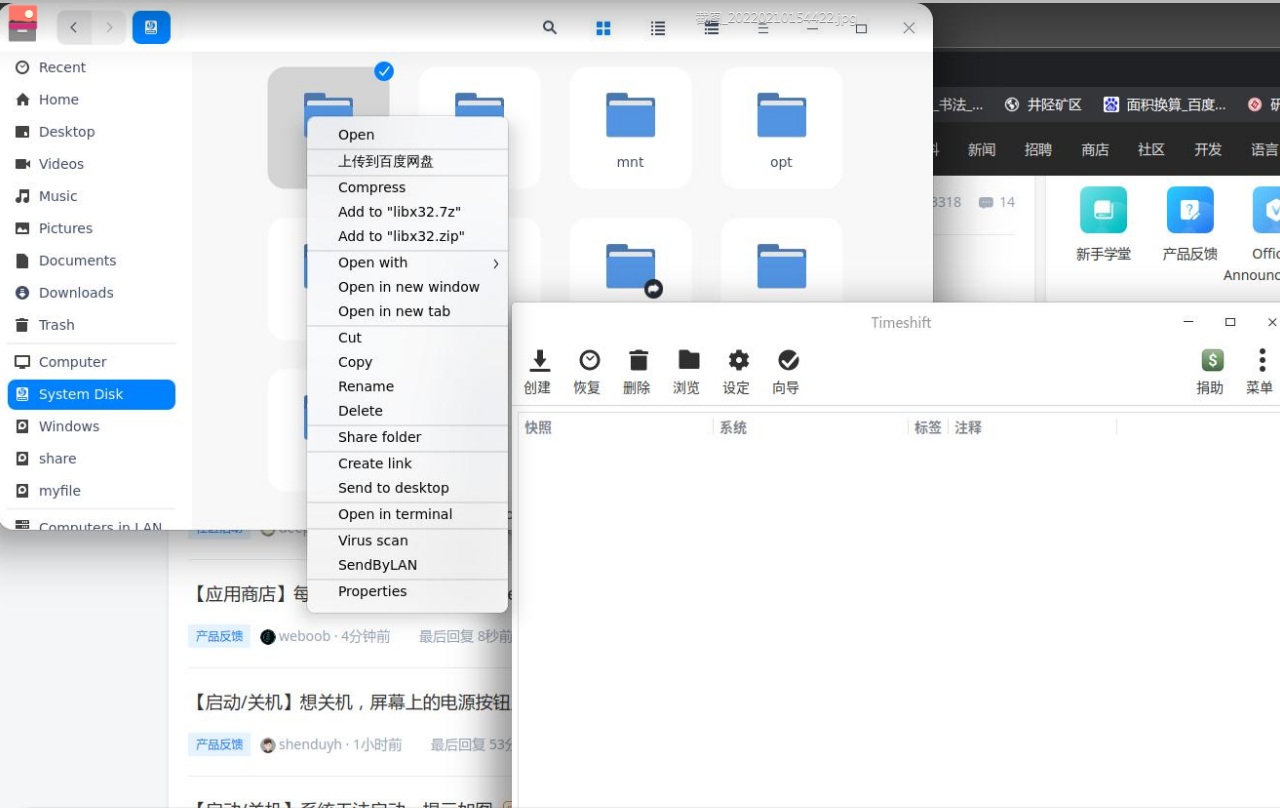1280x808 pixels.
Task: Open Trash in sidebar
Action: [x=91, y=324]
